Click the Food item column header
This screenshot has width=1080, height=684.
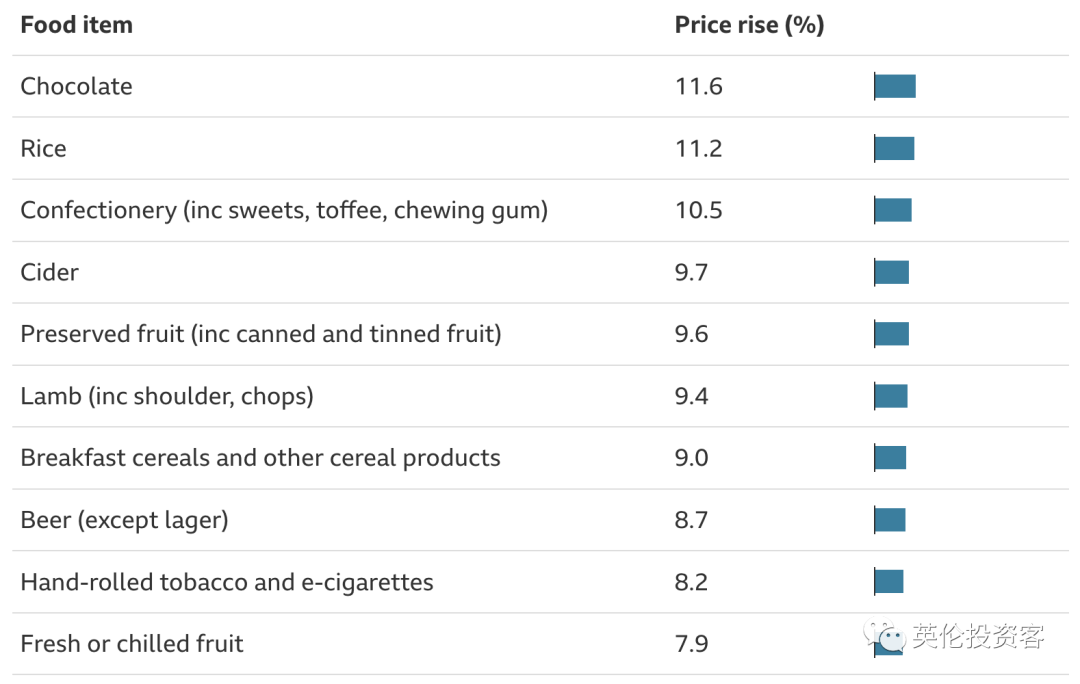click(76, 25)
